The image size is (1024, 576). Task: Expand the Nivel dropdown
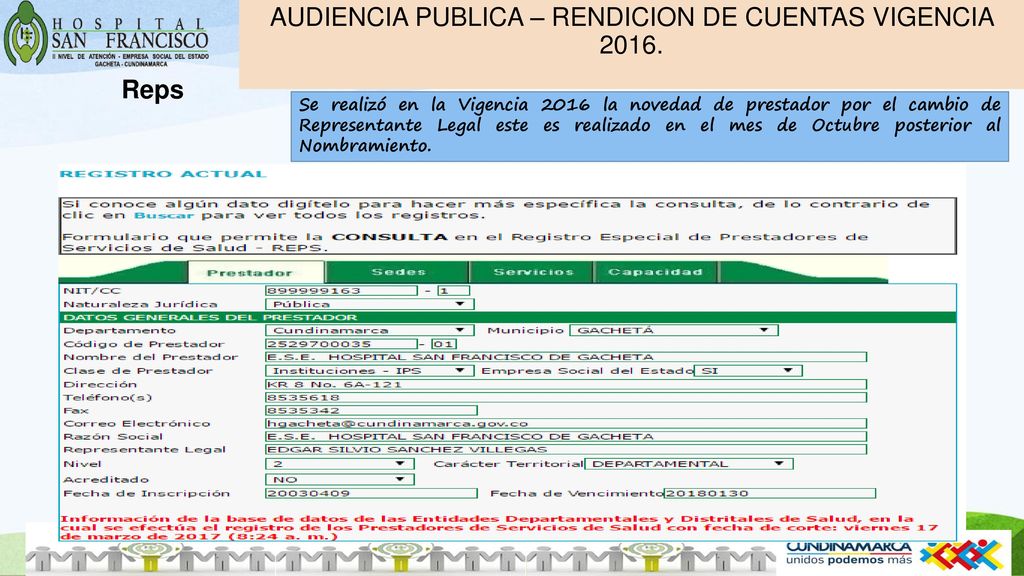[340, 464]
